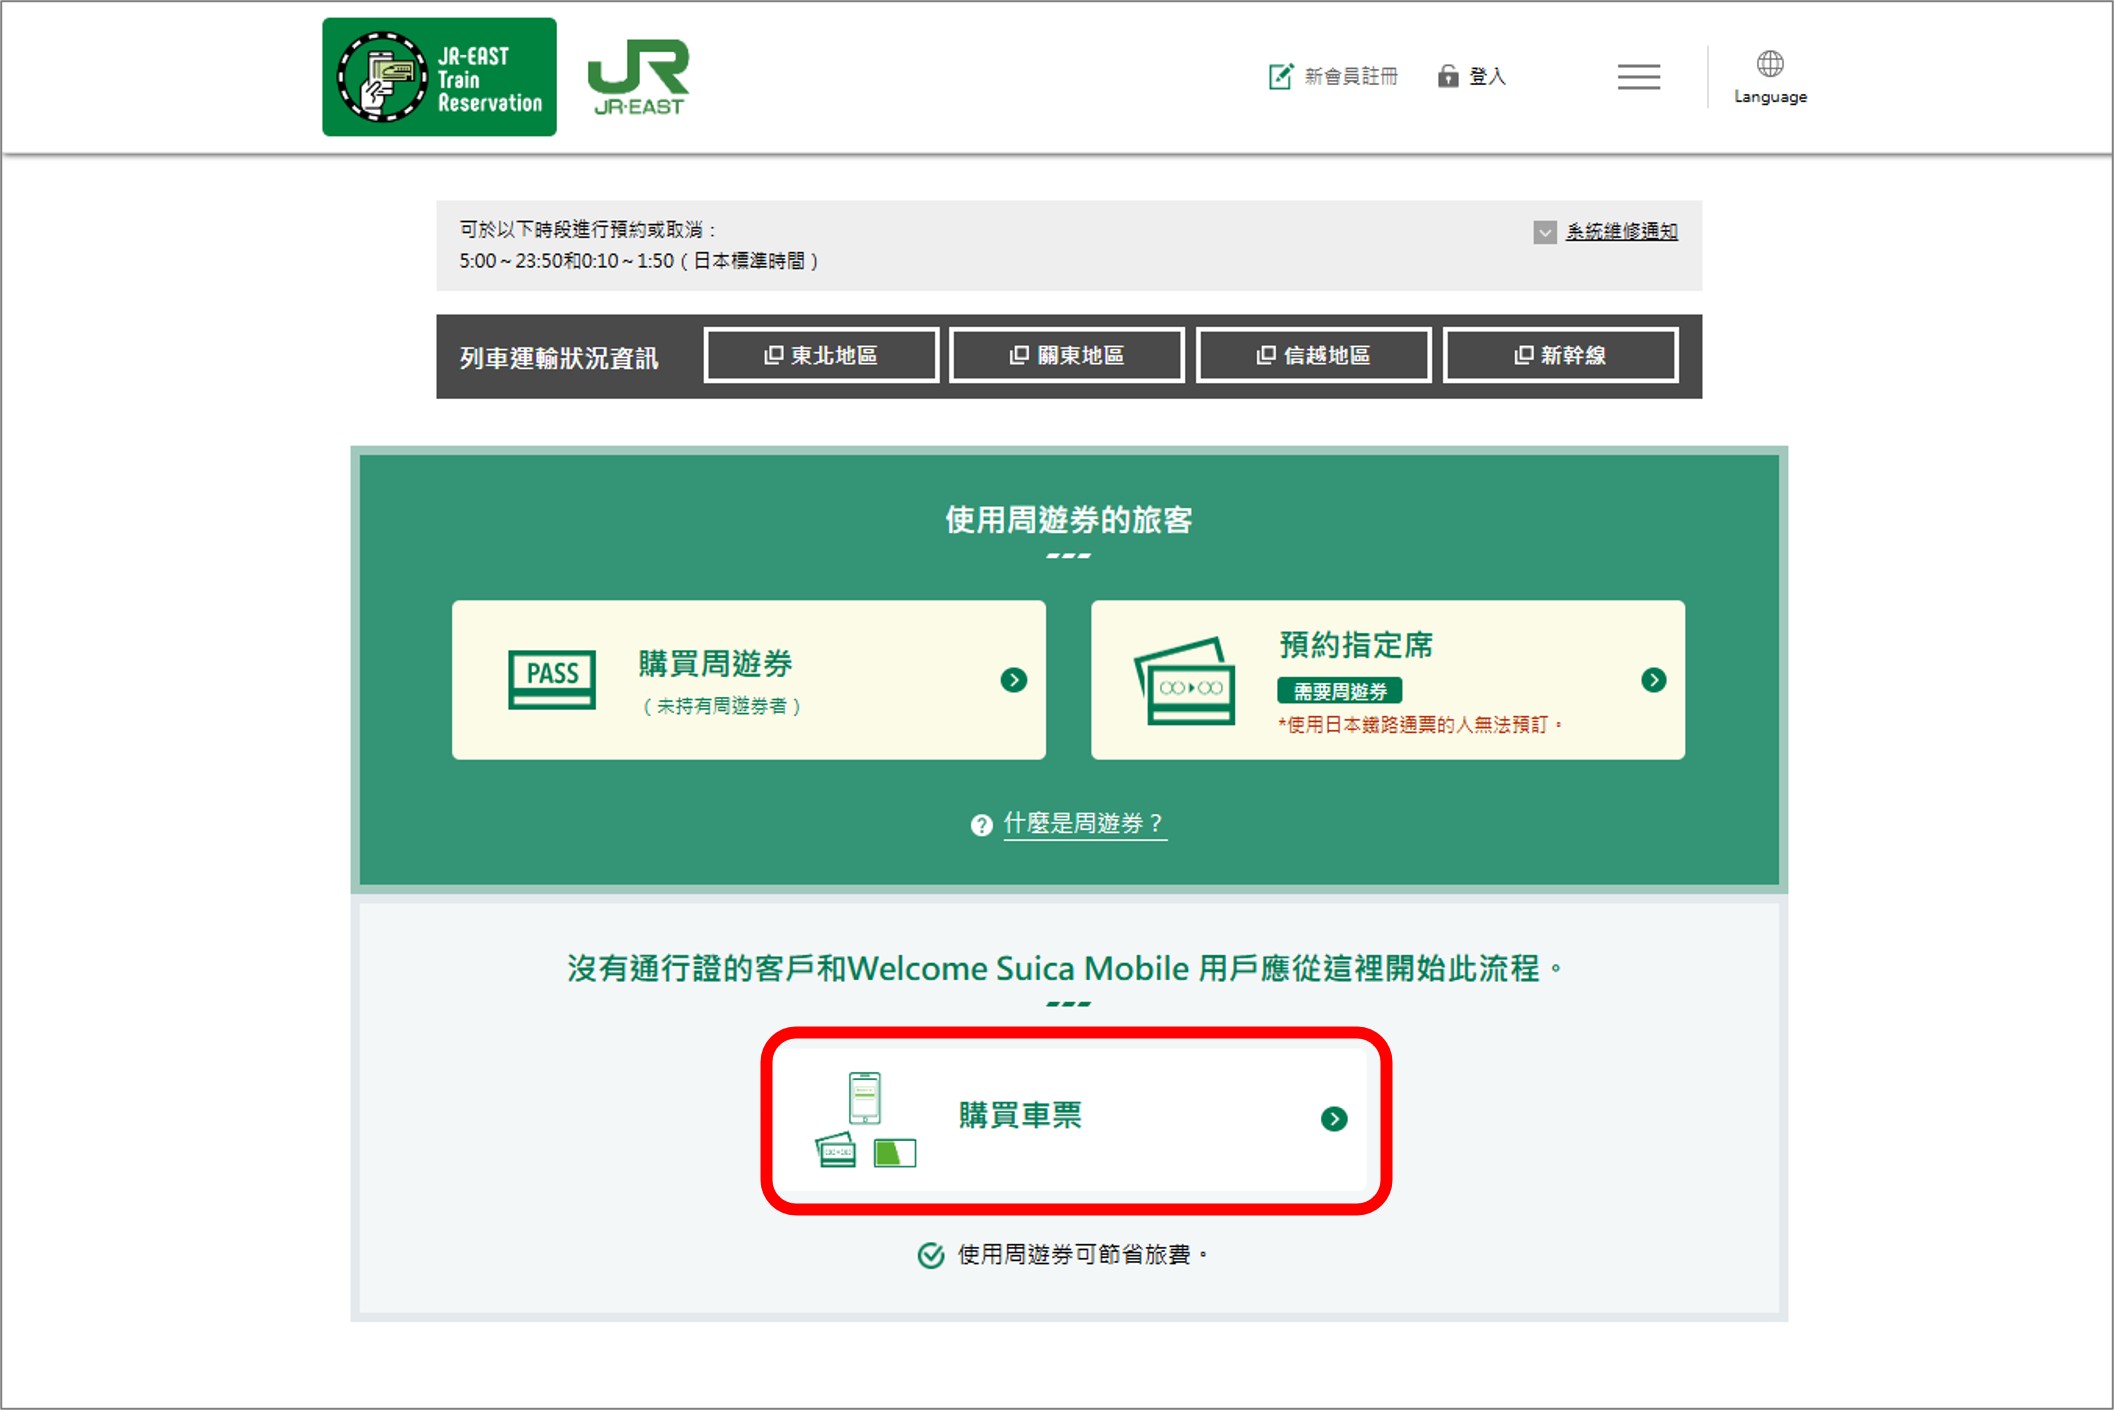
Task: Open 東北地區 train status
Action: 821,355
